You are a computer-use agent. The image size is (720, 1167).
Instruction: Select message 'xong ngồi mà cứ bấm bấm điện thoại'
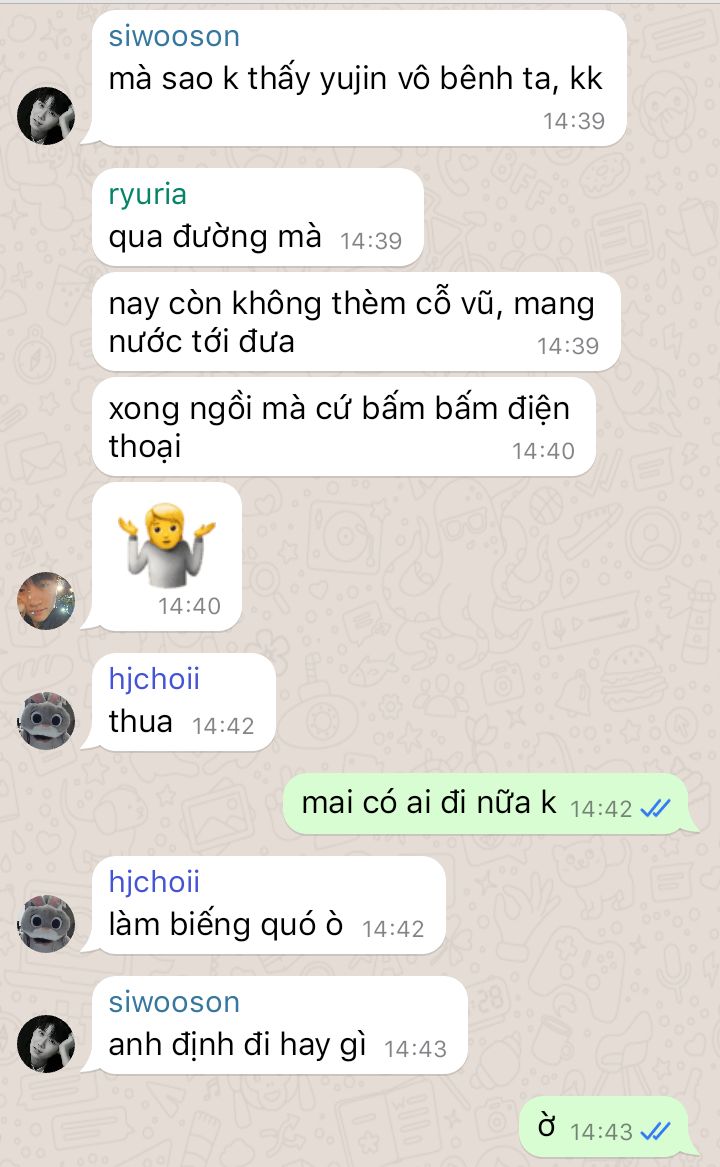343,426
